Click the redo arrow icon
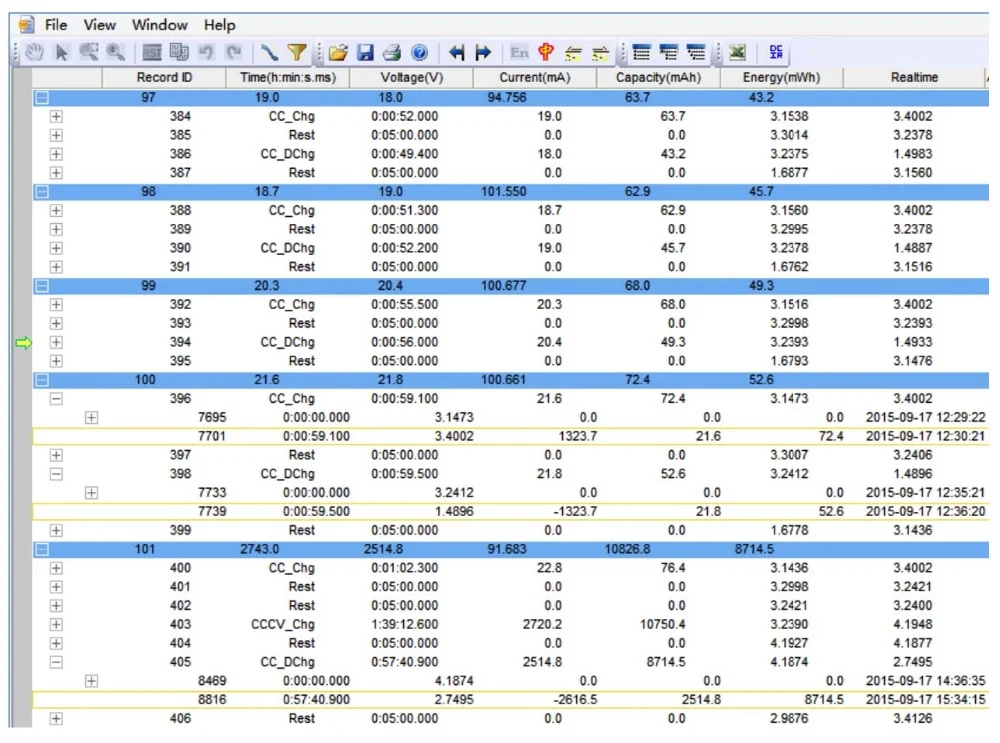1000x743 pixels. click(x=233, y=52)
